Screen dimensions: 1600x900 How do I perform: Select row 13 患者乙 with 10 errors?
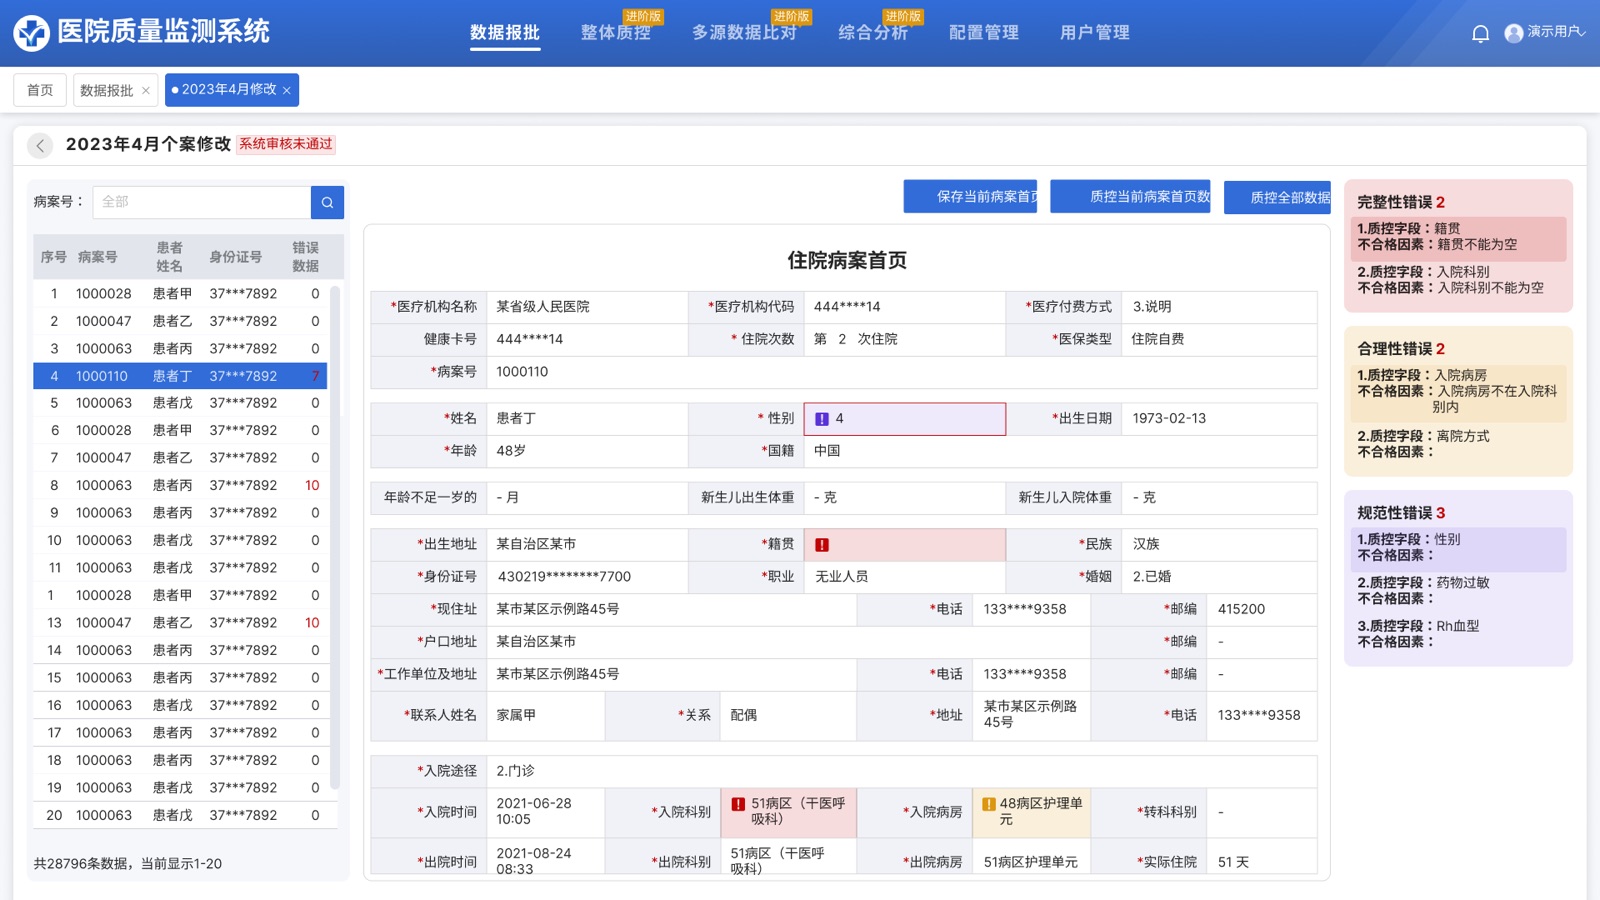180,623
